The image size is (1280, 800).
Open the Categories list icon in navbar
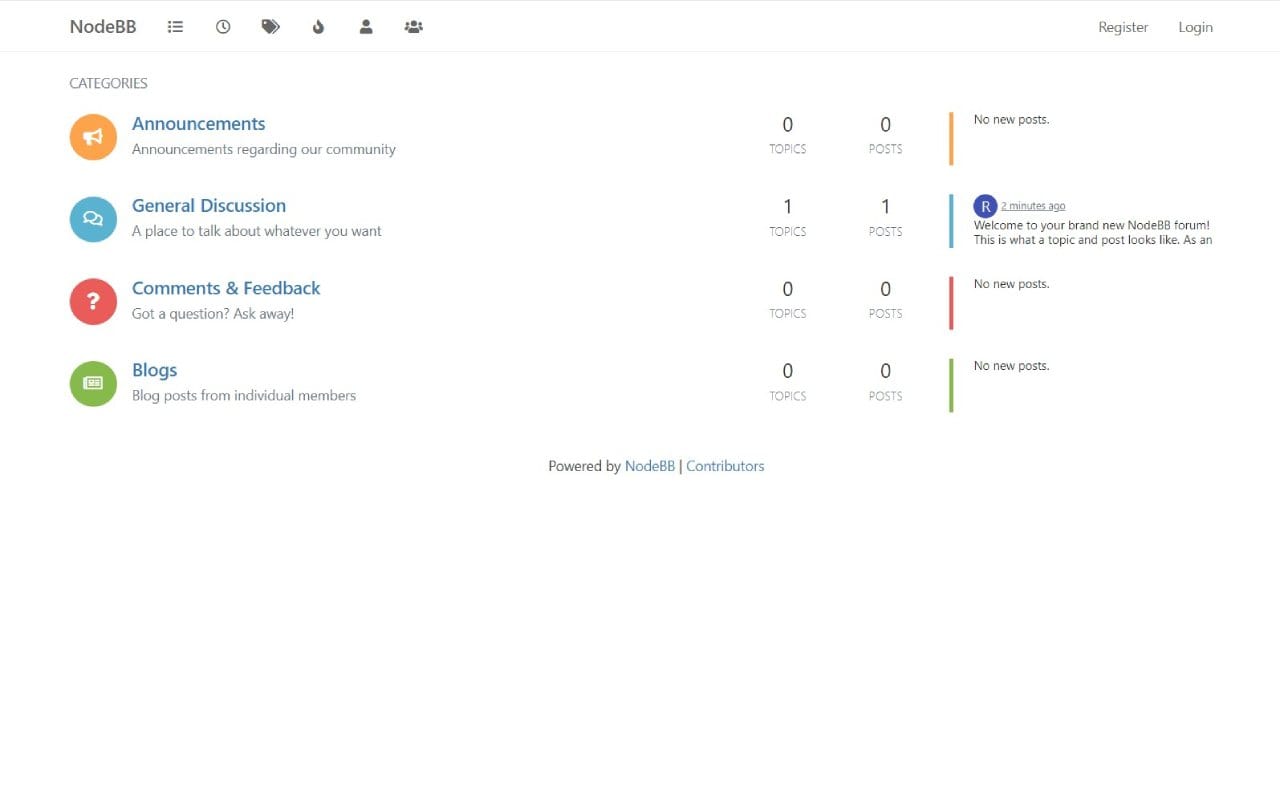tap(175, 27)
